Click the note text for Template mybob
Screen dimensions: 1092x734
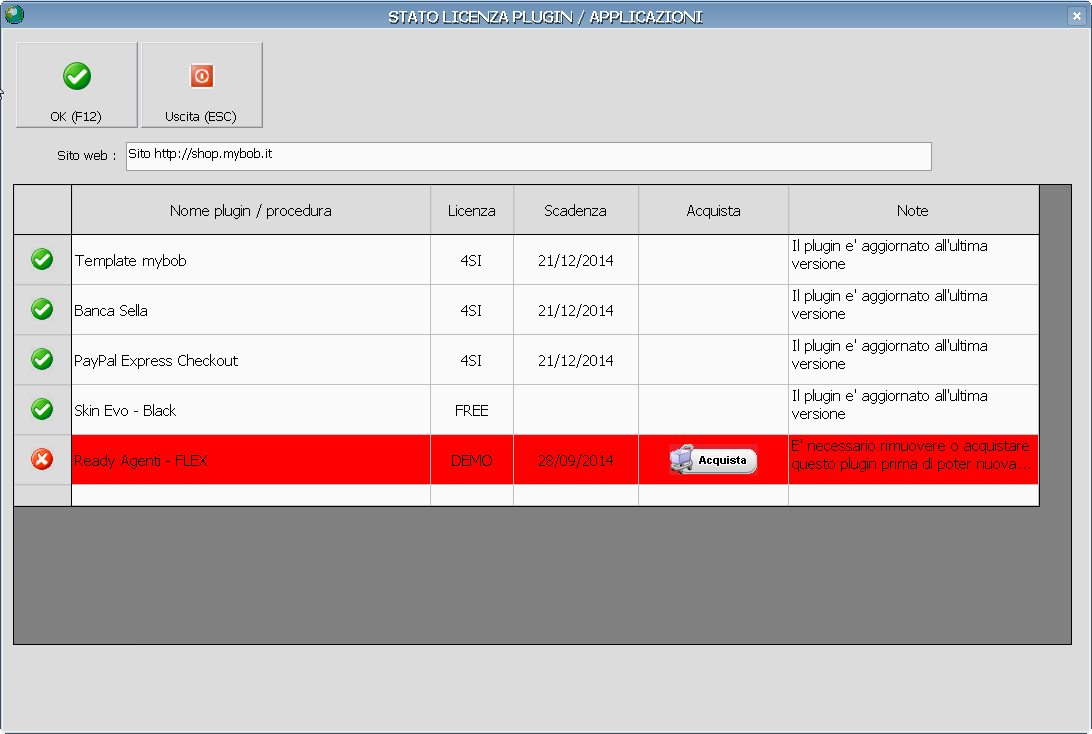pos(889,255)
